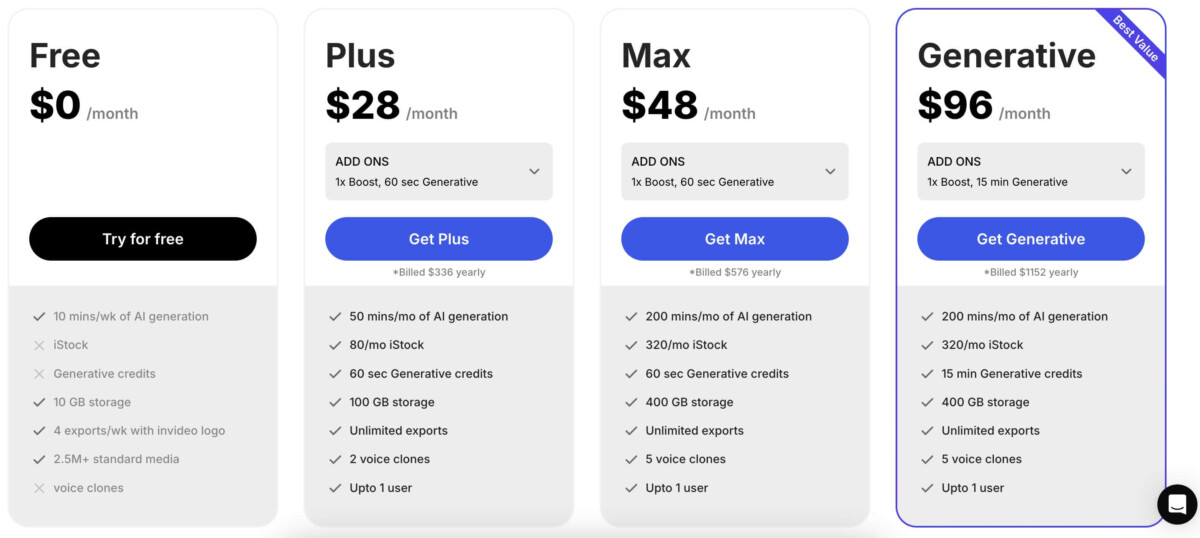
Task: Expand the Plus plan ADD ONS dropdown
Action: coord(439,171)
